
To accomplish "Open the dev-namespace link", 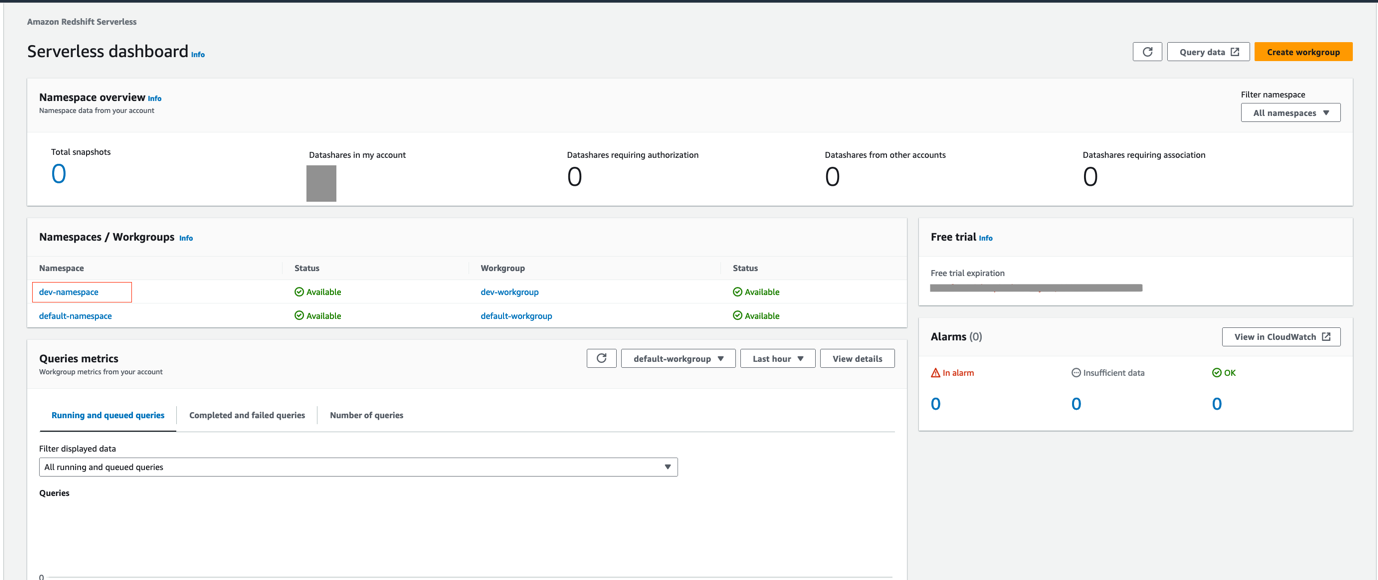I will (69, 292).
